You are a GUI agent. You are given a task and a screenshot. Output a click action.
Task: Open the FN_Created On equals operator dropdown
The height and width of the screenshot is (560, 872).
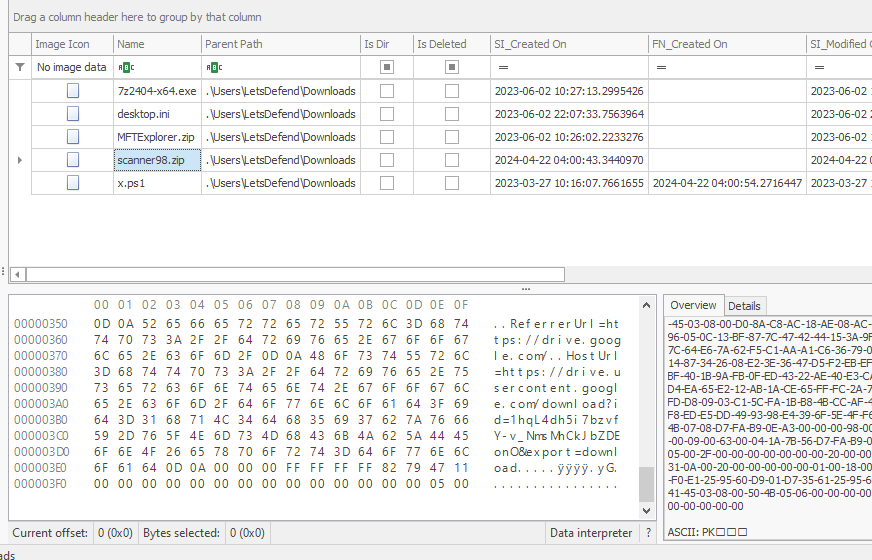(660, 67)
